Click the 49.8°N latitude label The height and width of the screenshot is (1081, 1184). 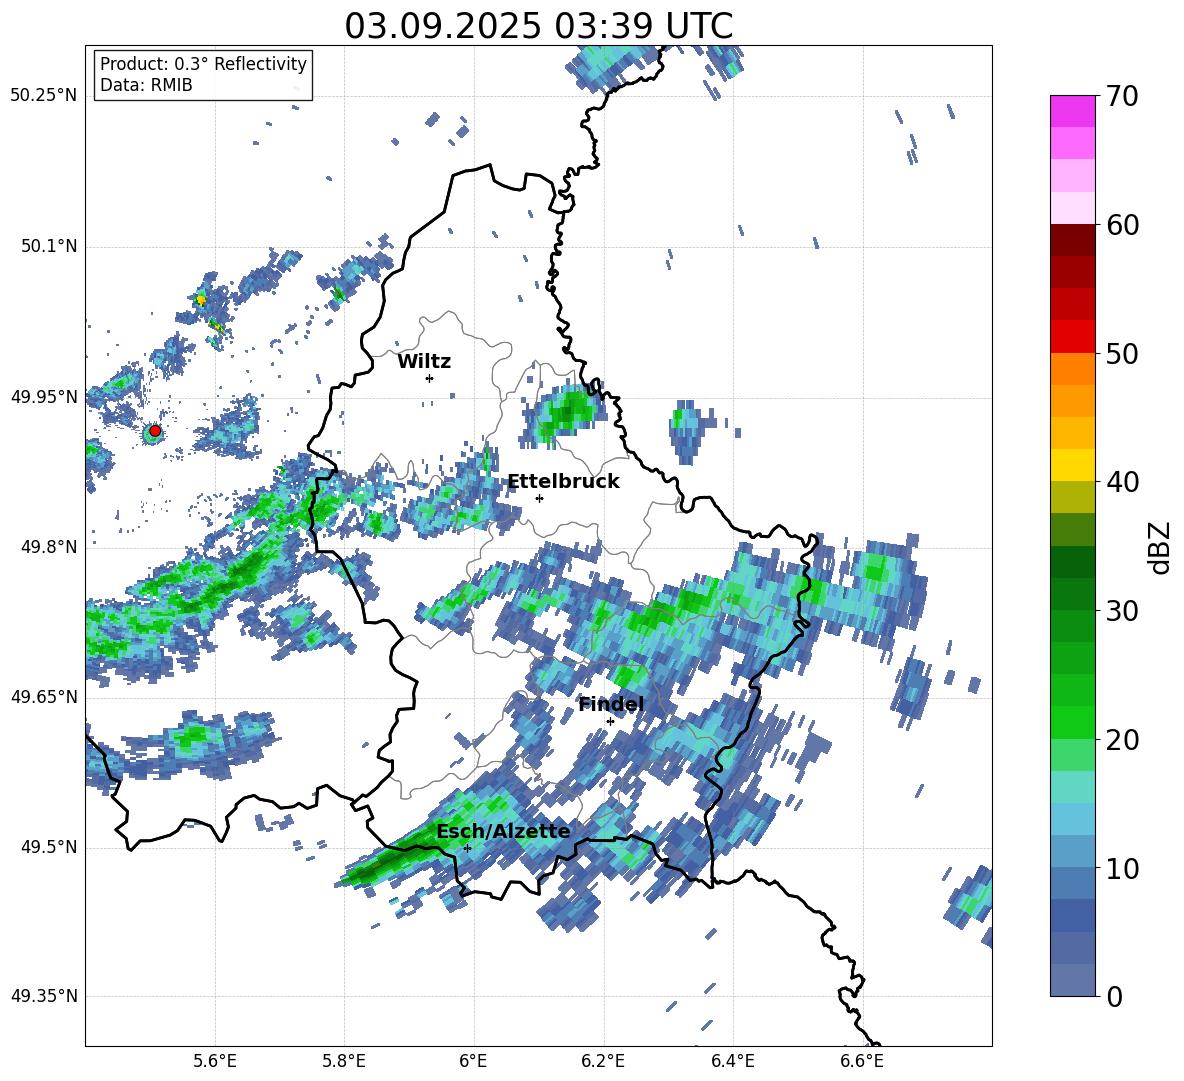click(x=49, y=547)
